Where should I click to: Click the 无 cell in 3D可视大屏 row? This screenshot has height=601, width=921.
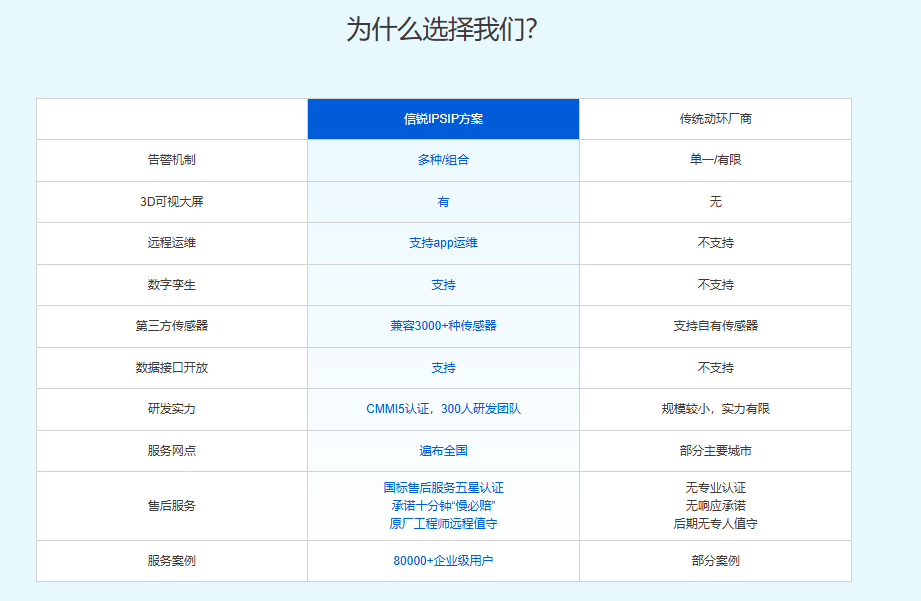(x=715, y=202)
